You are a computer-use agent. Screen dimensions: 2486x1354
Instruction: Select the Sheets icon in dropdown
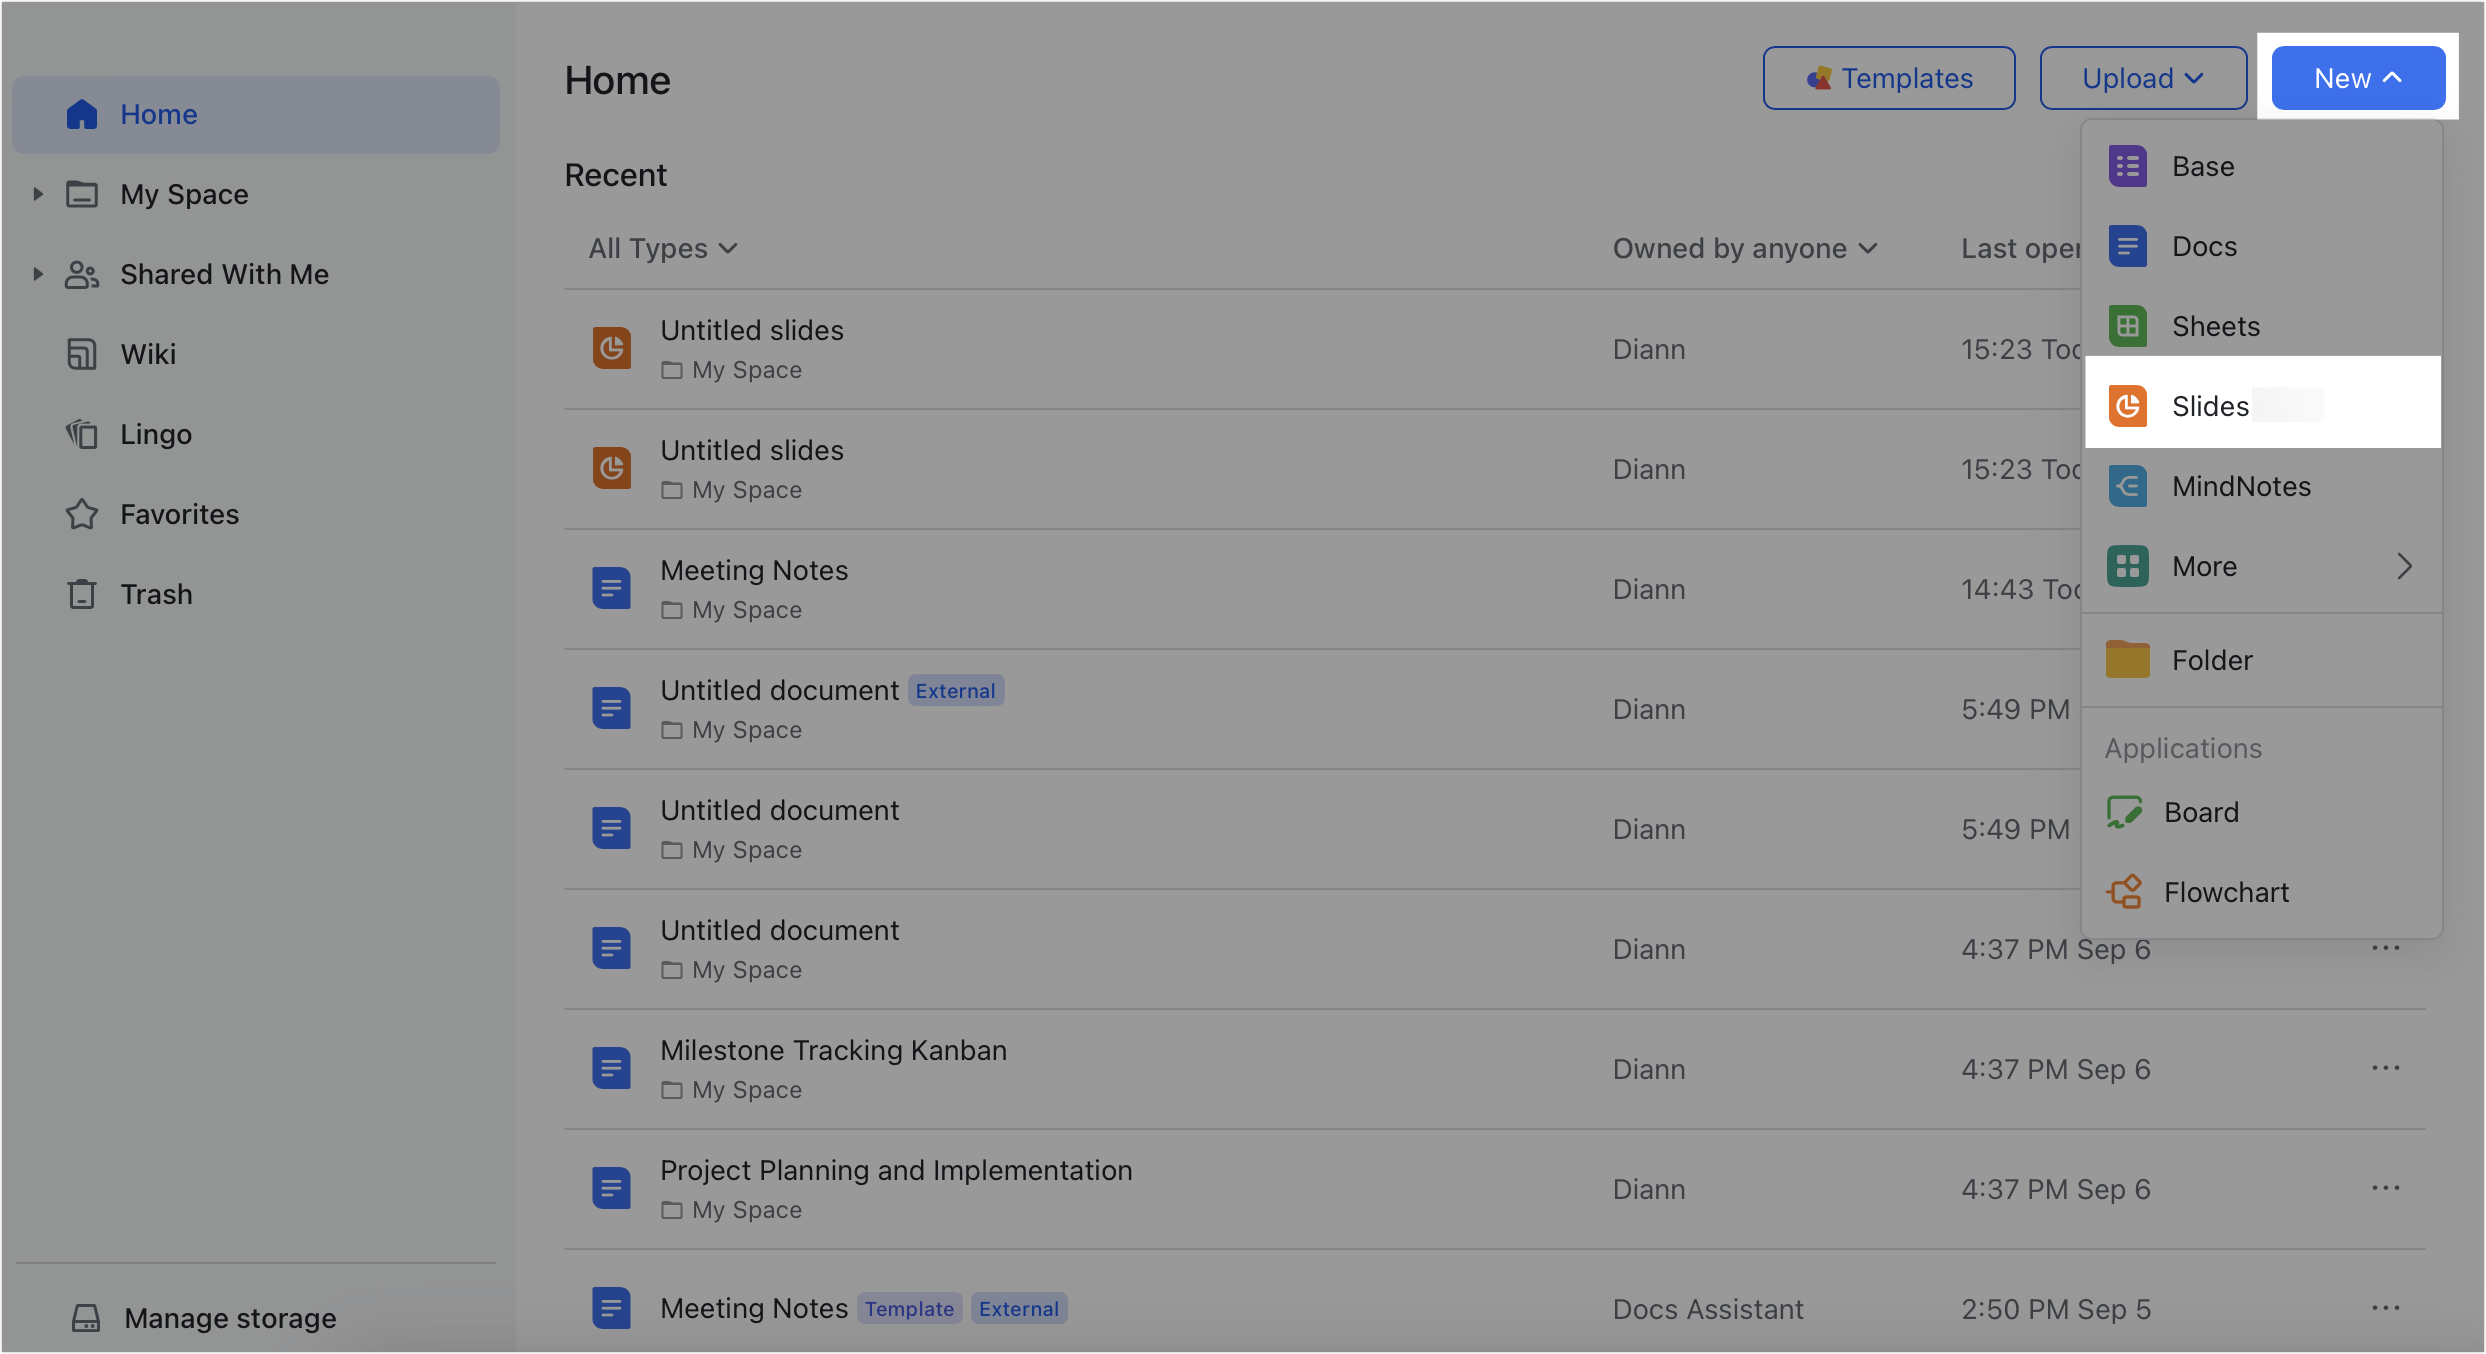point(2127,326)
